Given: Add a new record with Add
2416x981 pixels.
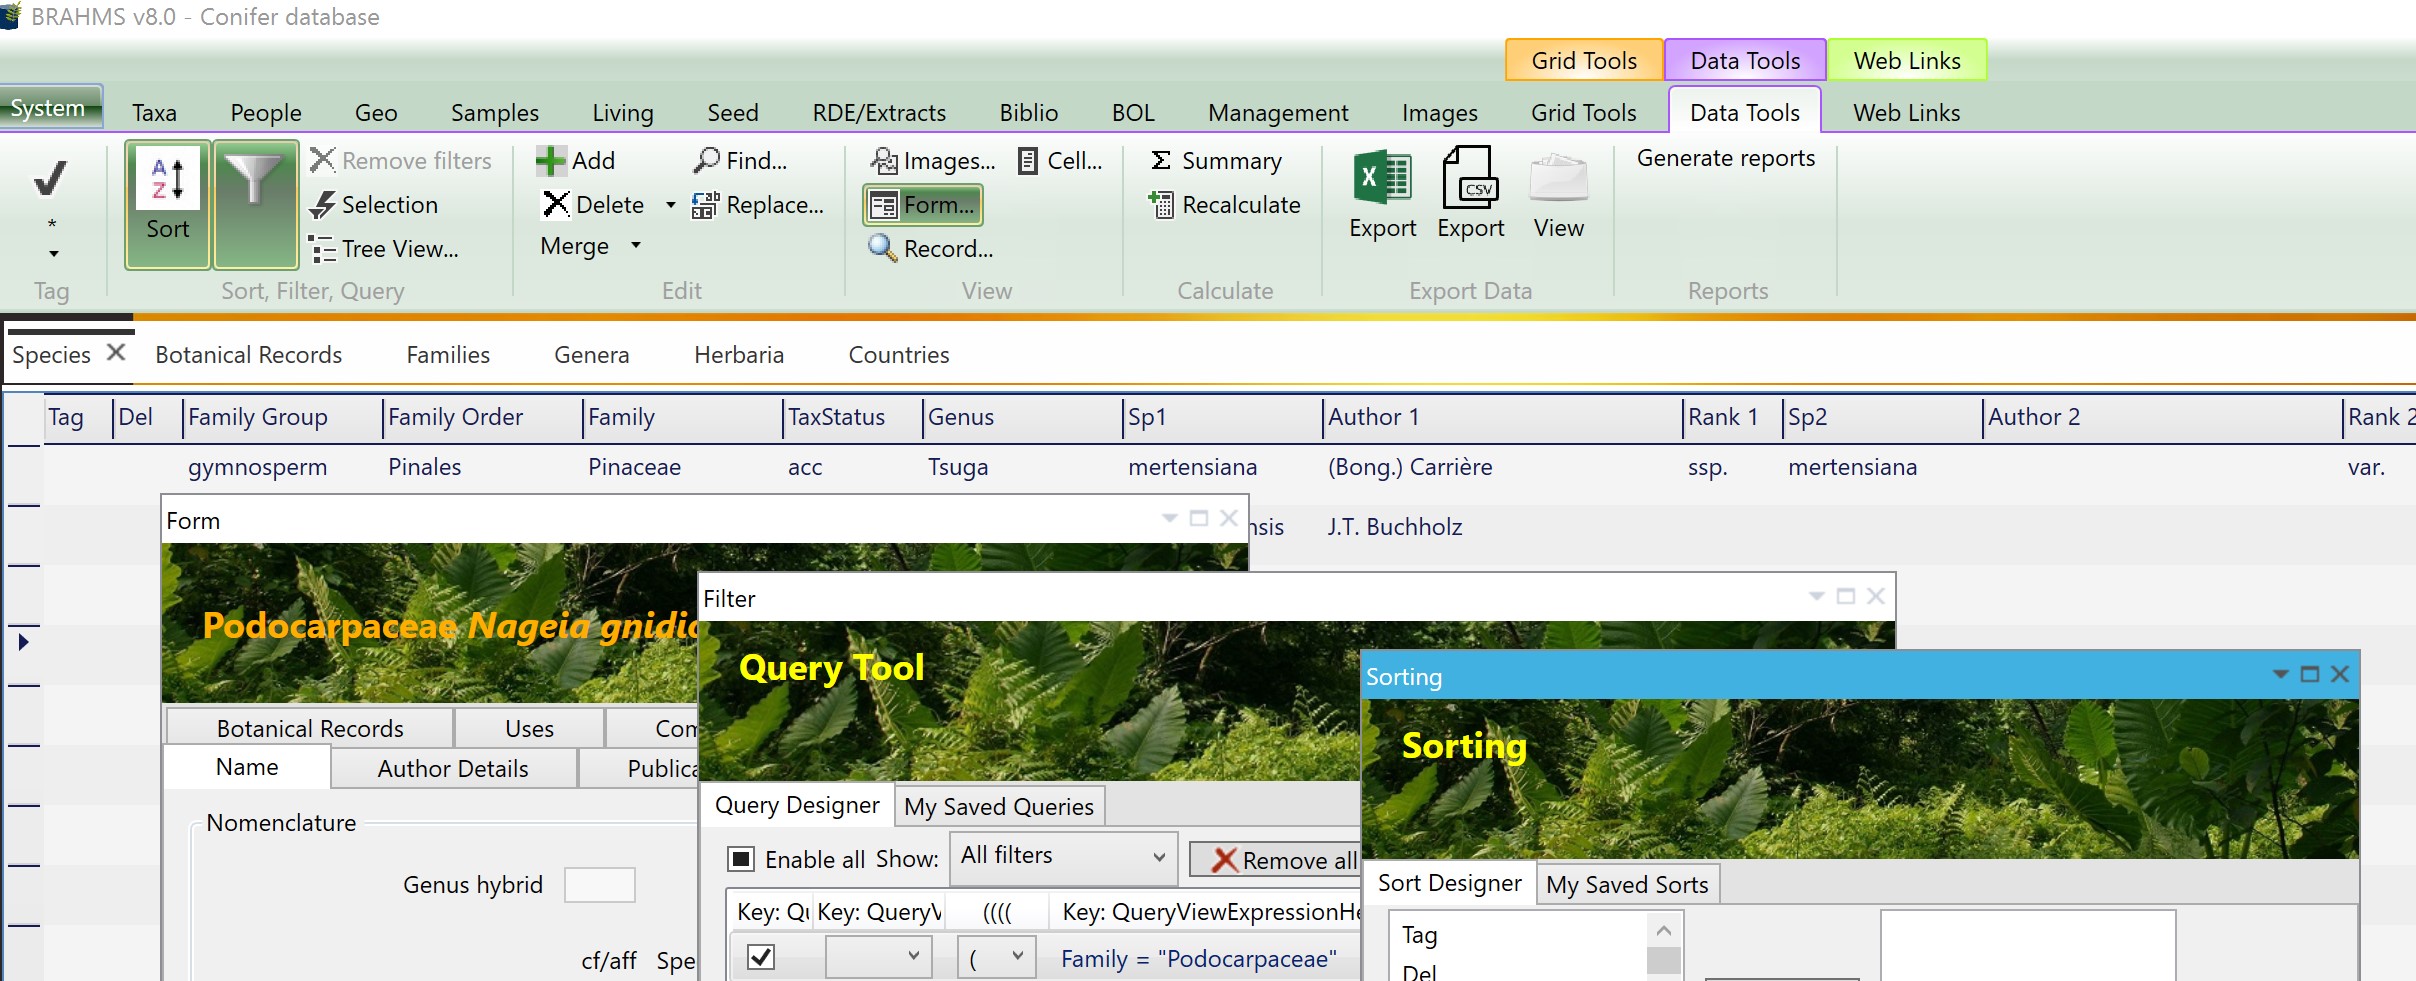Looking at the screenshot, I should coord(576,161).
